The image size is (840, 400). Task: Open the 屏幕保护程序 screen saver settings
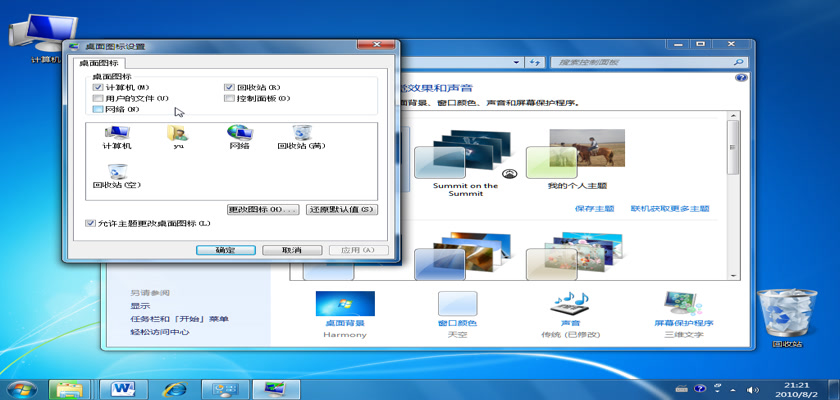684,308
